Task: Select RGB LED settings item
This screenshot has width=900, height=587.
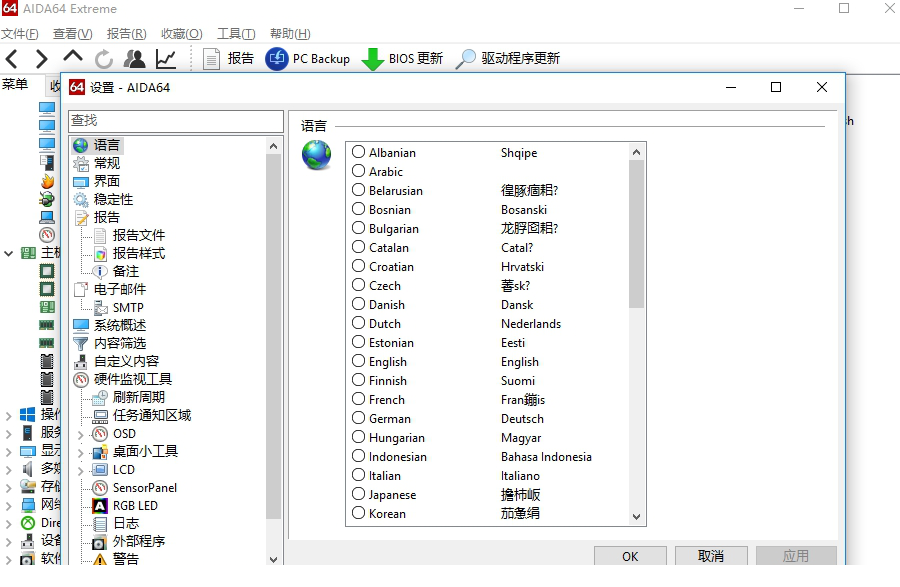Action: [x=135, y=505]
